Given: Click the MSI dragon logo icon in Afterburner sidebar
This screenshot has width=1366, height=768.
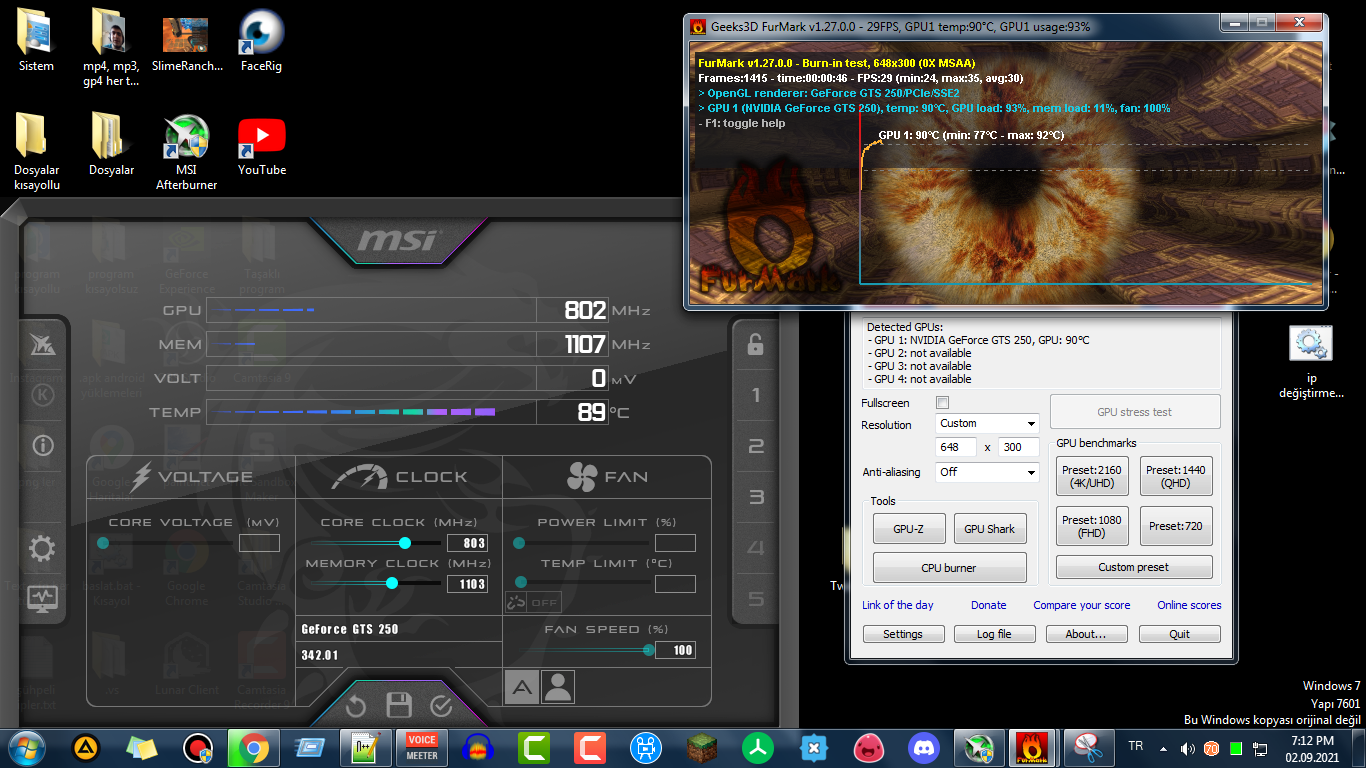Looking at the screenshot, I should pos(43,345).
